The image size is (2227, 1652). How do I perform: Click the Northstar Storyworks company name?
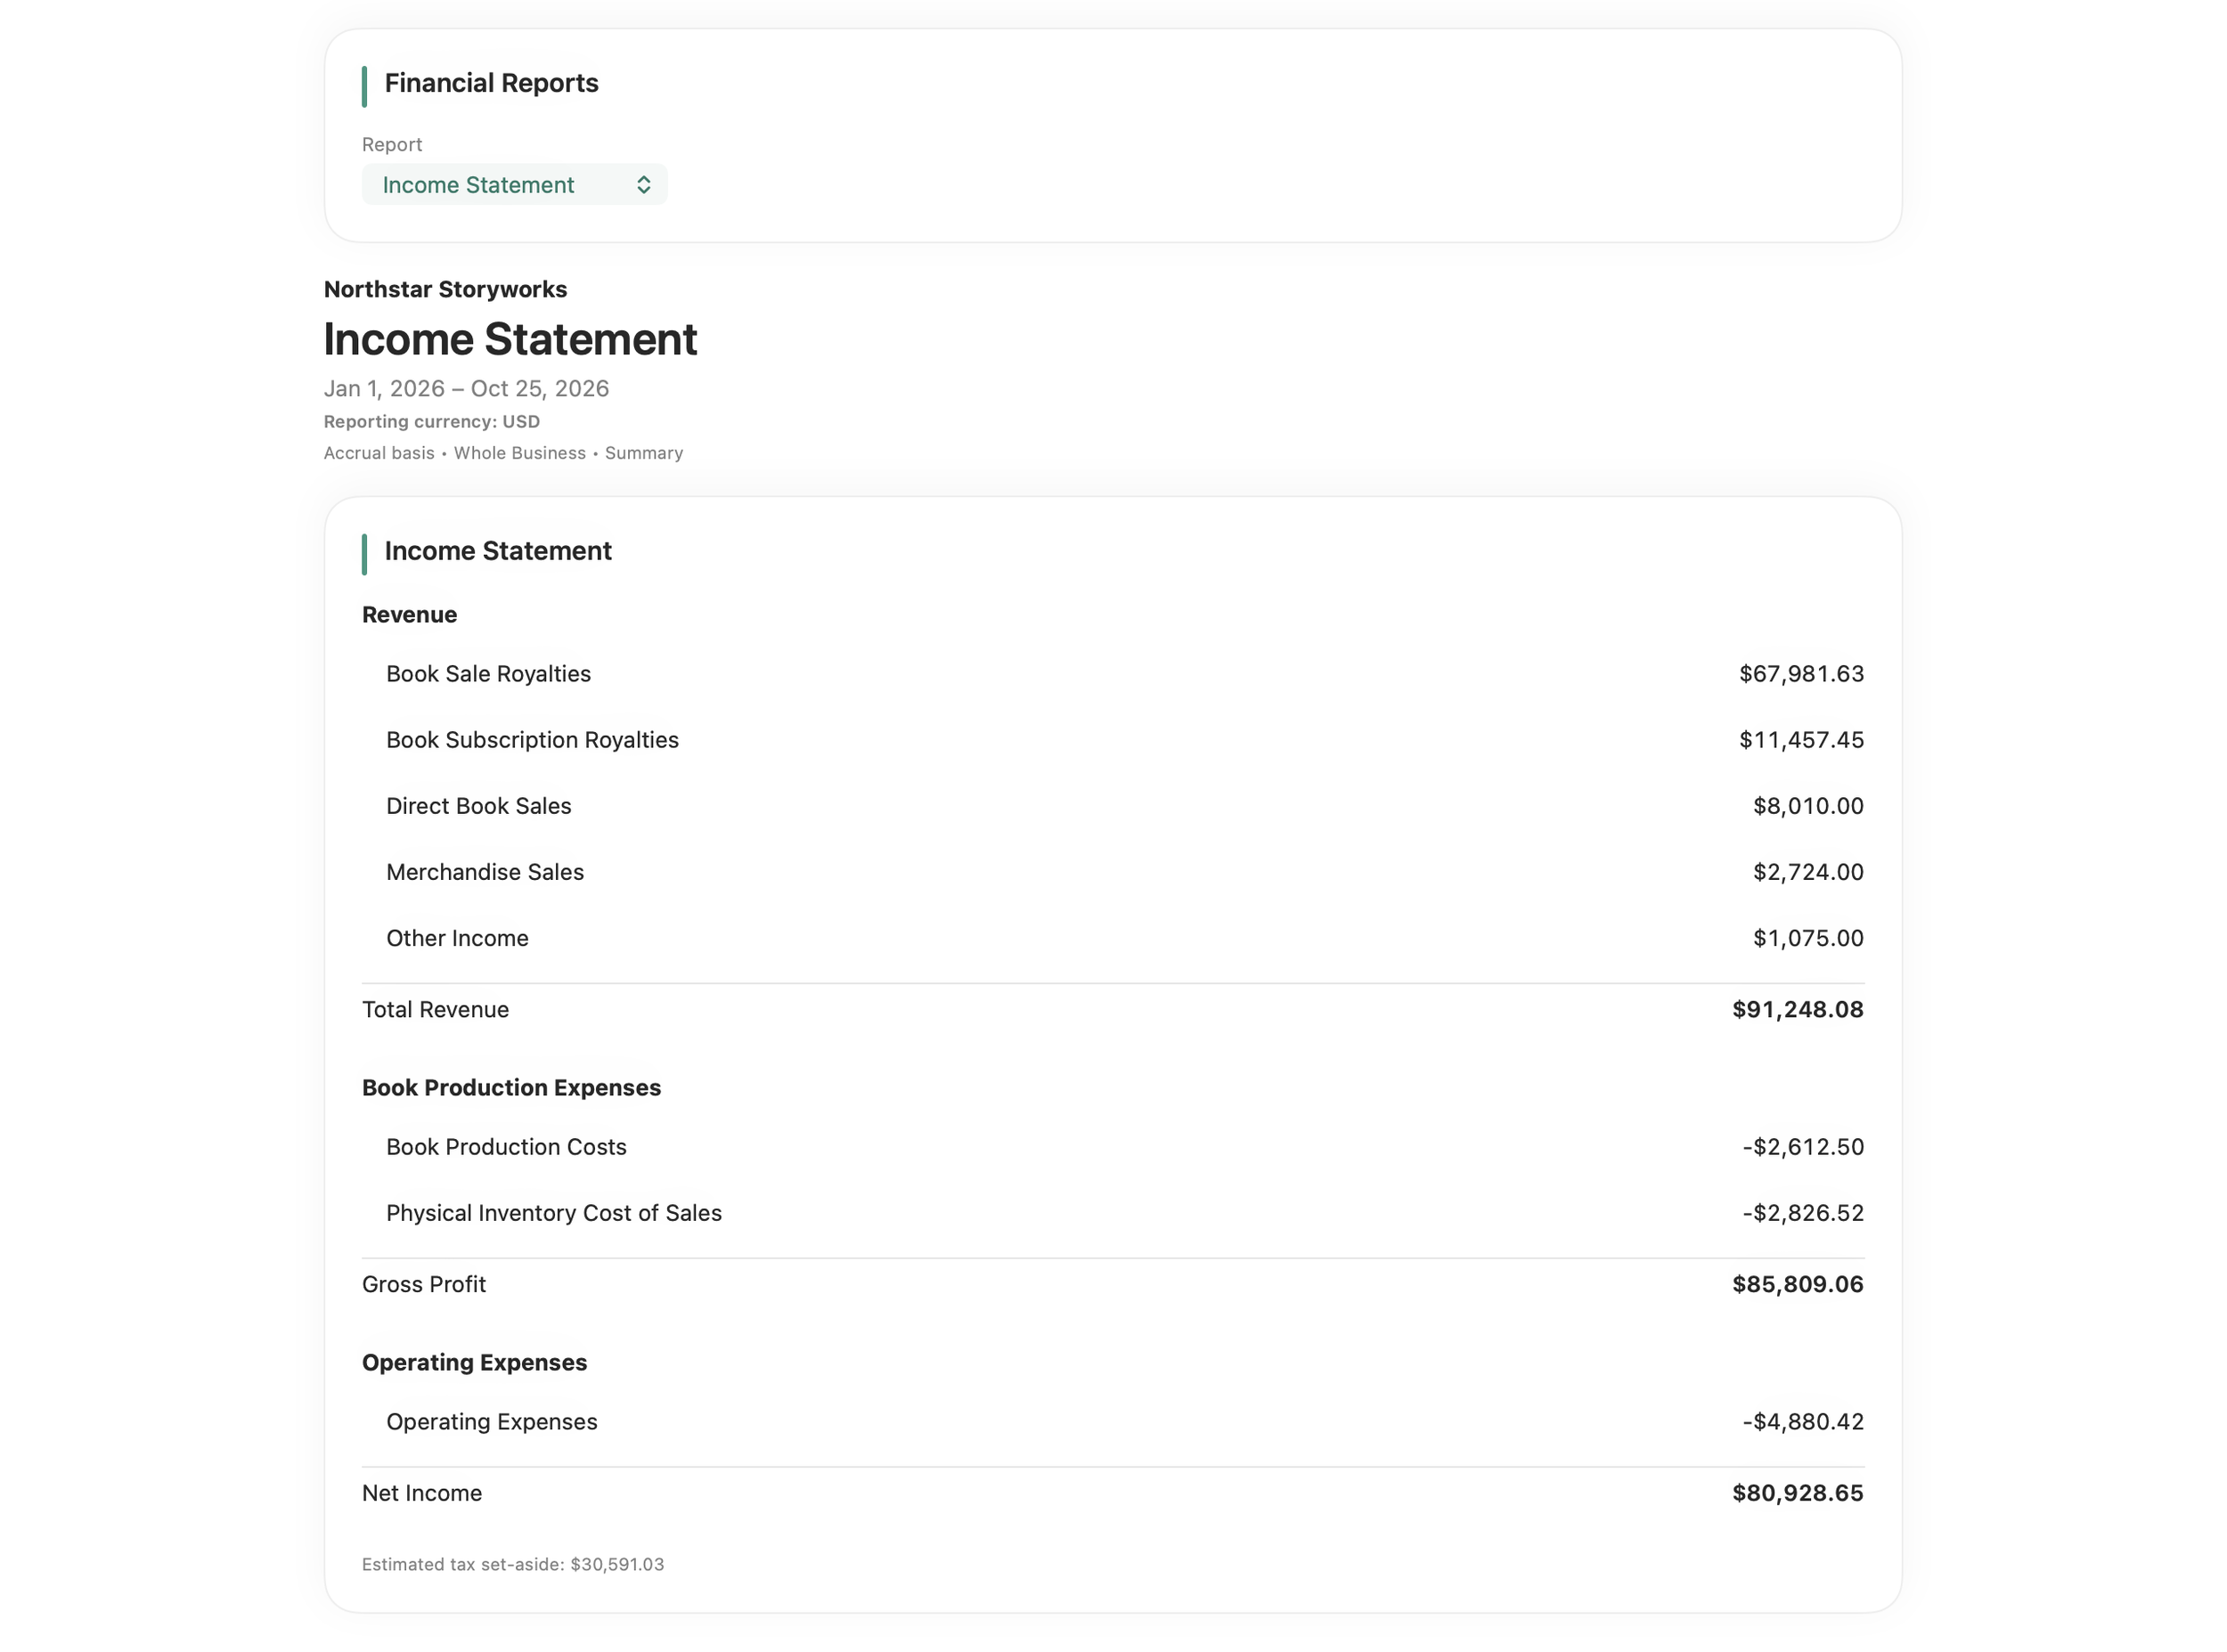coord(445,289)
